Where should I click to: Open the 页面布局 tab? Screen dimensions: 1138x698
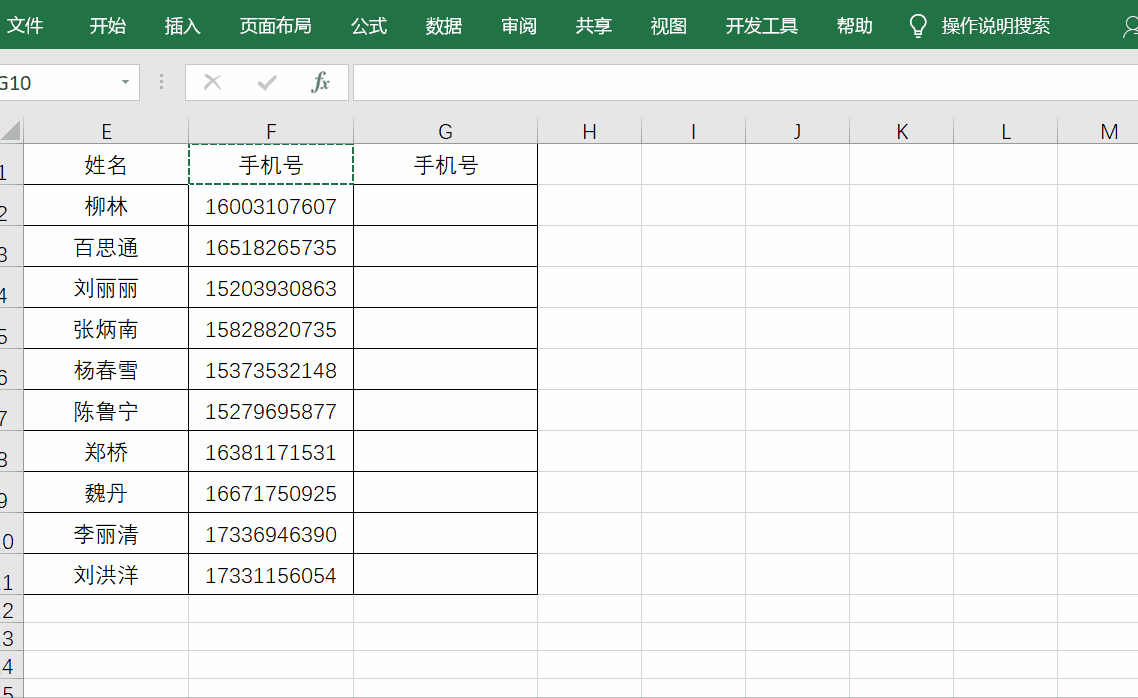(x=274, y=26)
